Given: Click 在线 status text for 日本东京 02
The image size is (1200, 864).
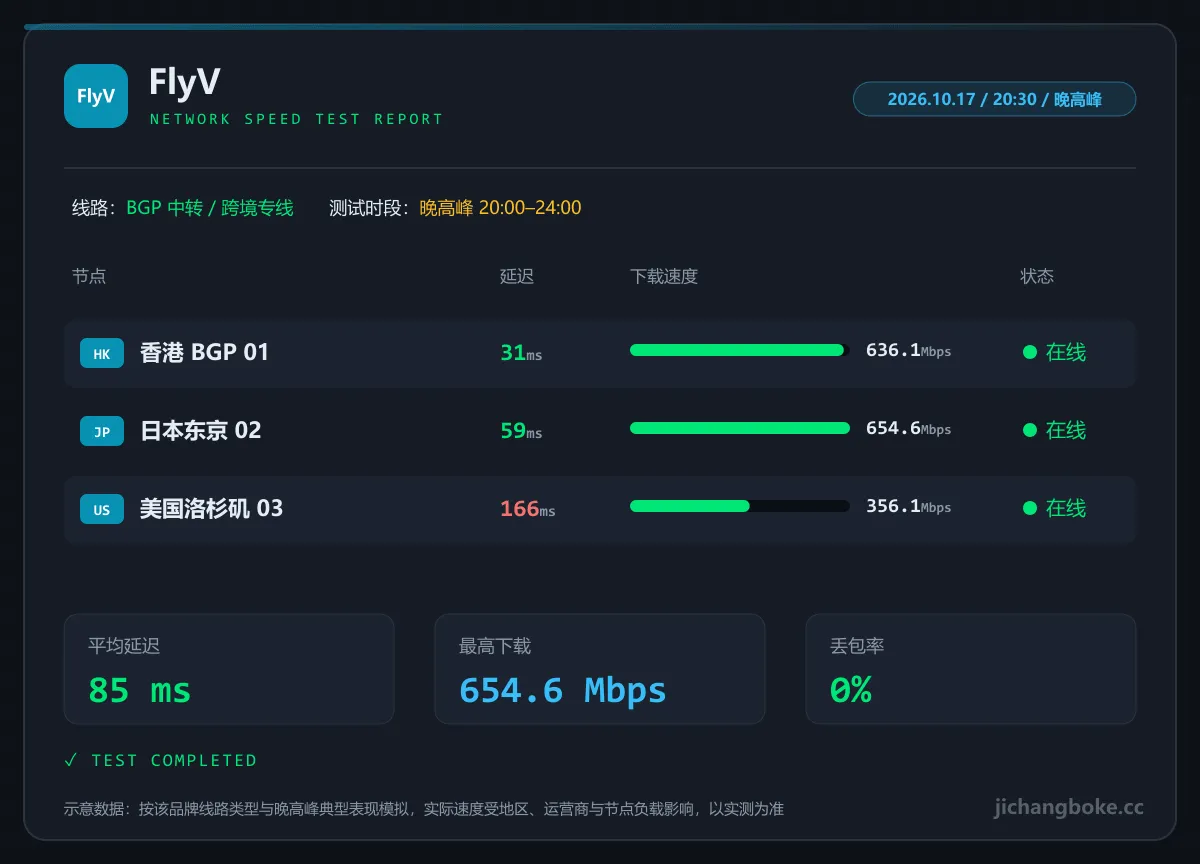Looking at the screenshot, I should 1066,430.
